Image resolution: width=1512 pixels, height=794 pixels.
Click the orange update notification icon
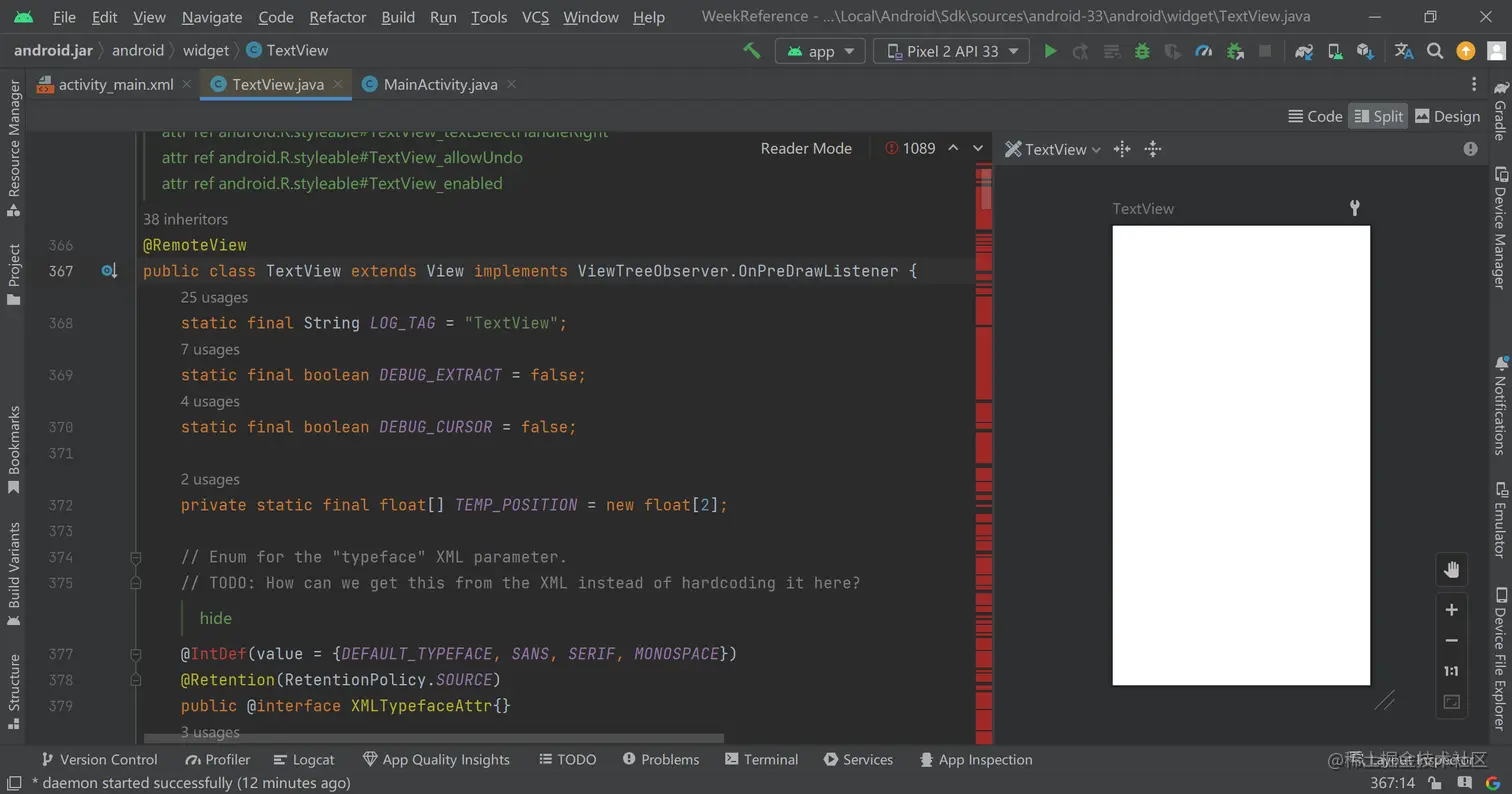pos(1466,51)
